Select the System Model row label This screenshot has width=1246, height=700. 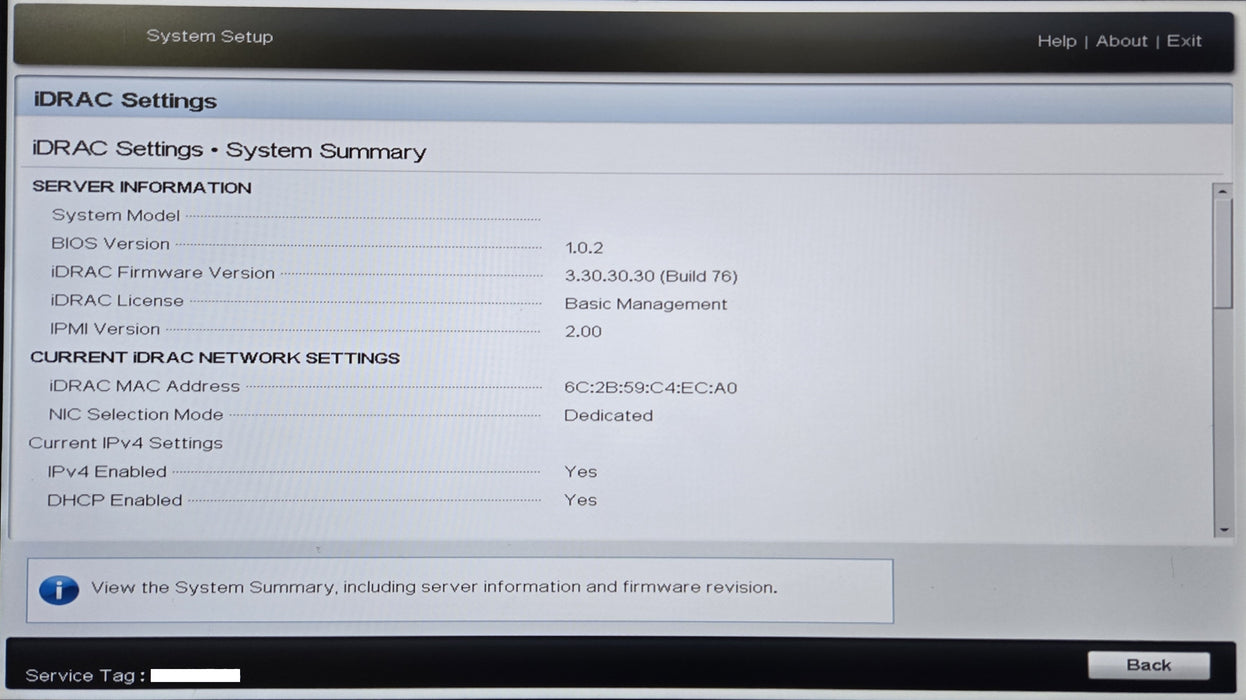pos(116,215)
